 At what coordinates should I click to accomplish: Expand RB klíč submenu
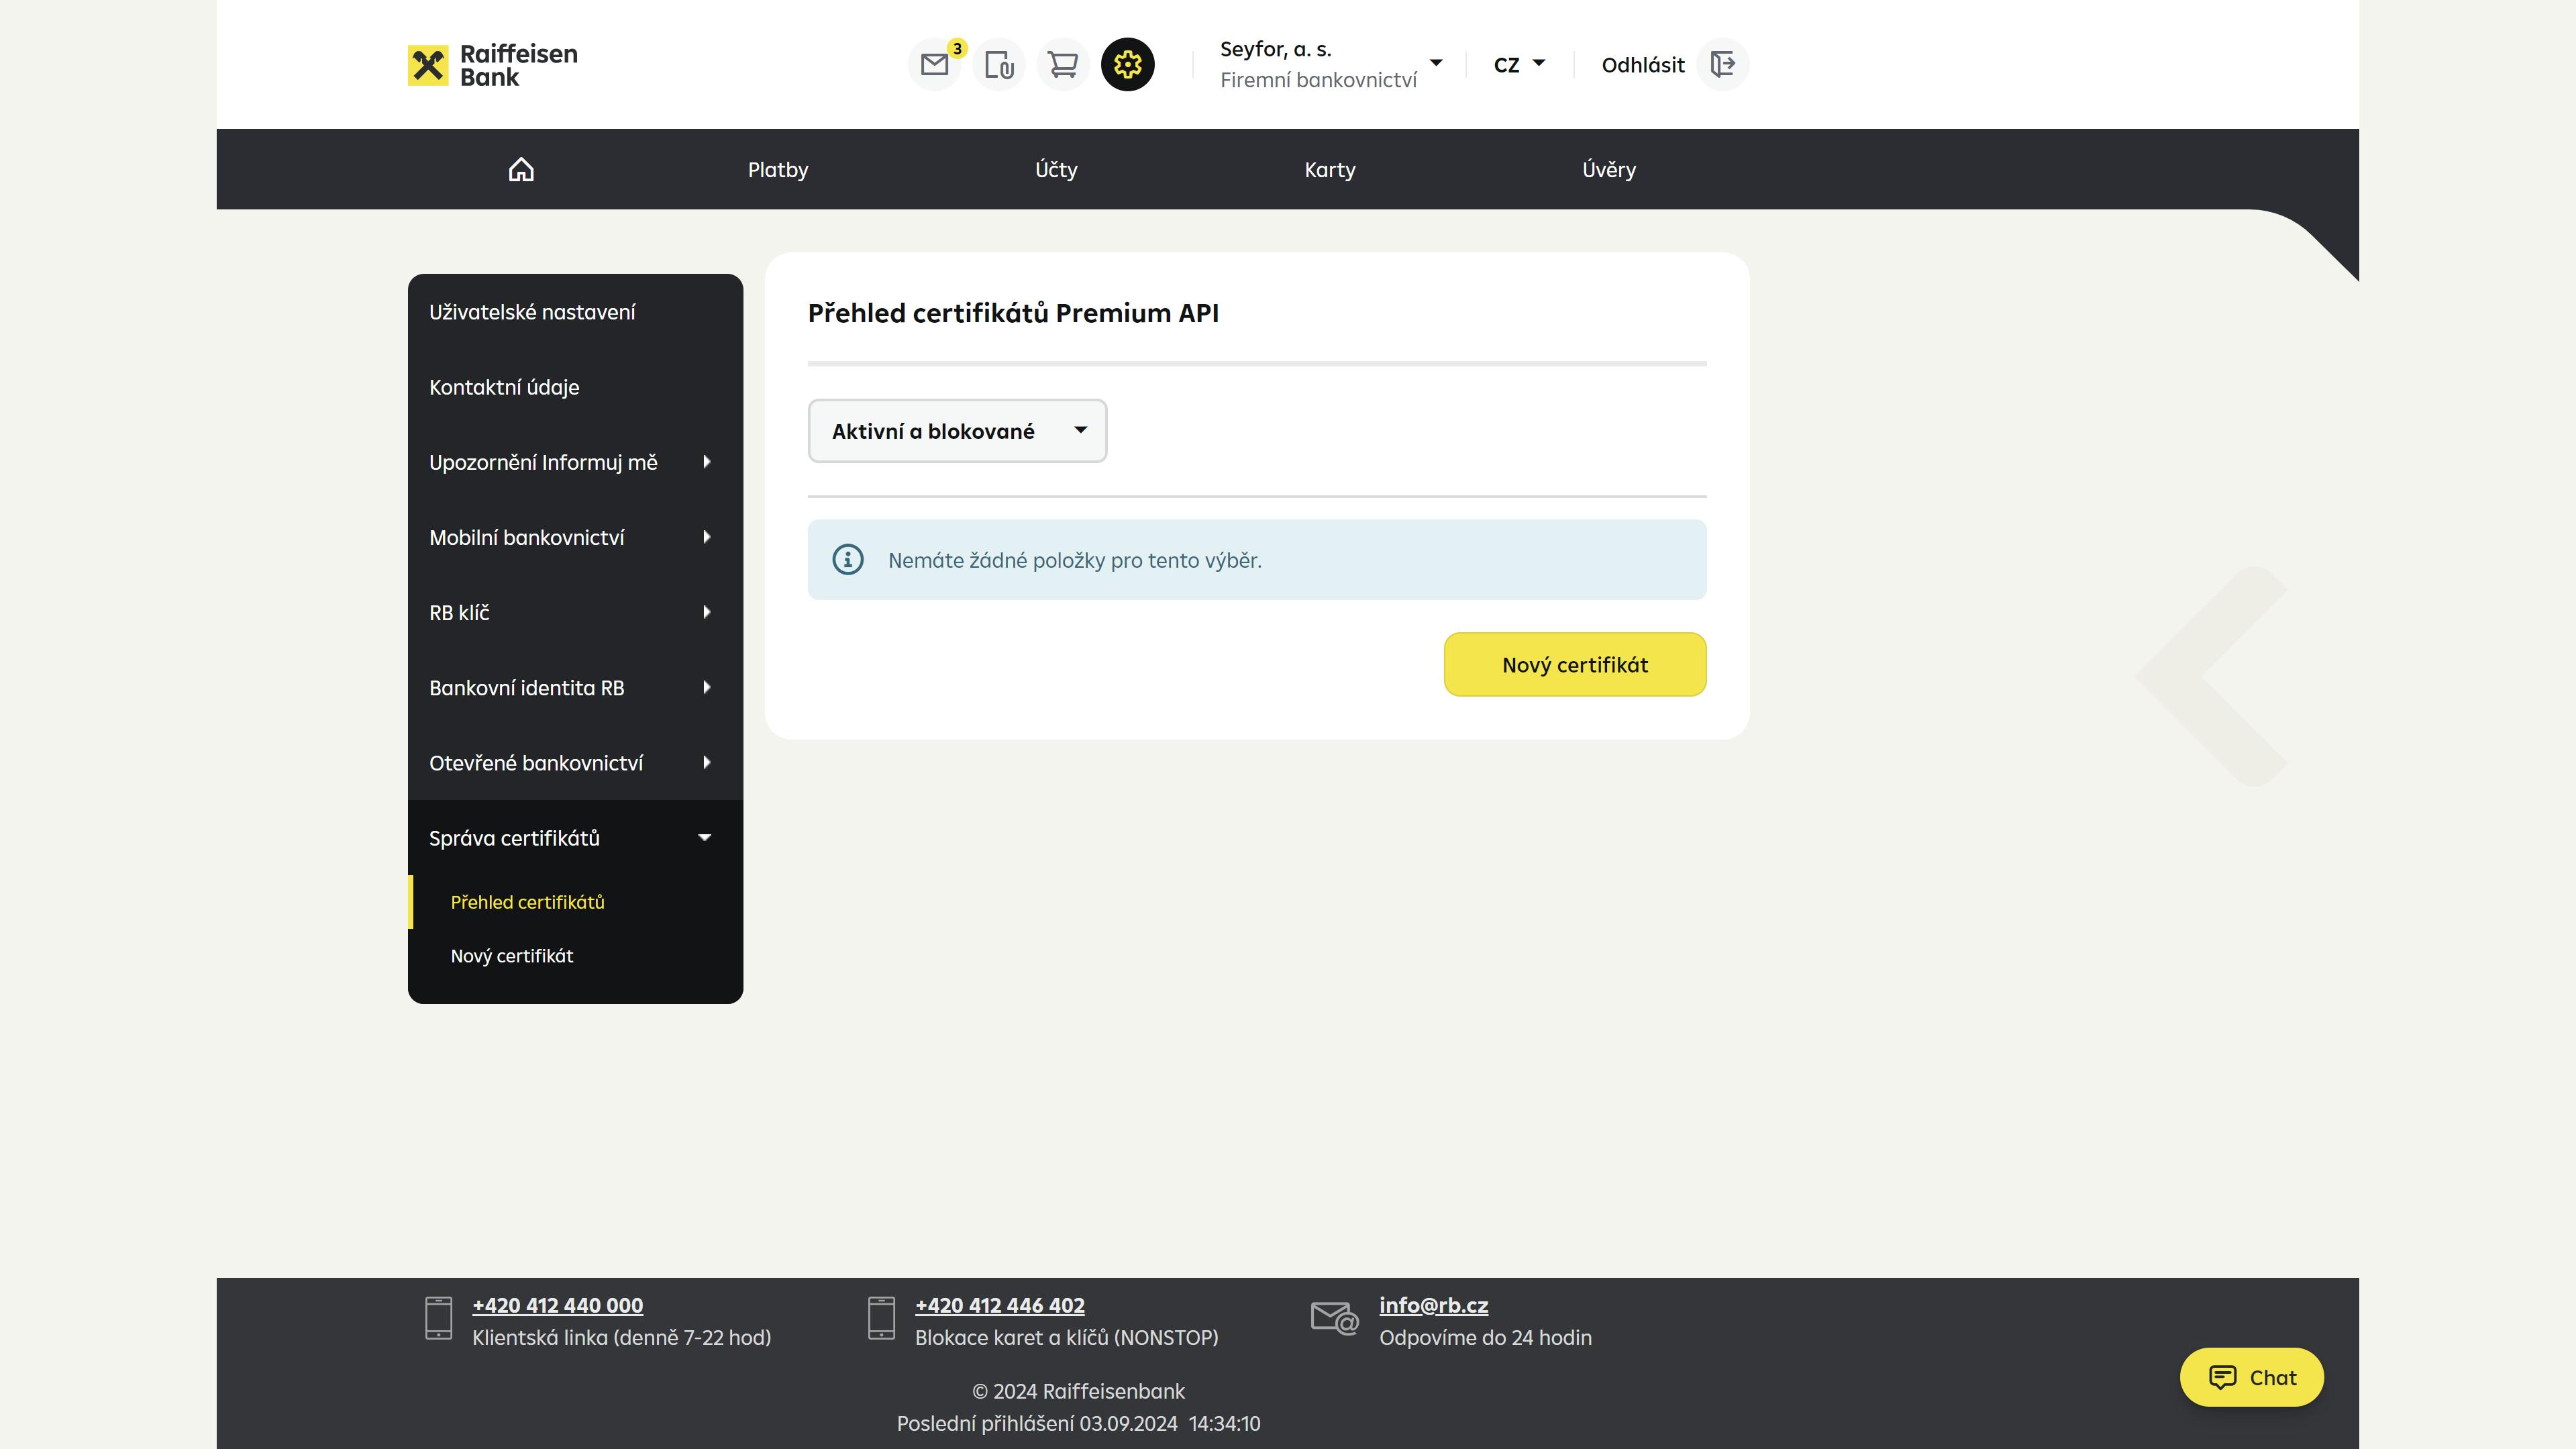pyautogui.click(x=575, y=612)
